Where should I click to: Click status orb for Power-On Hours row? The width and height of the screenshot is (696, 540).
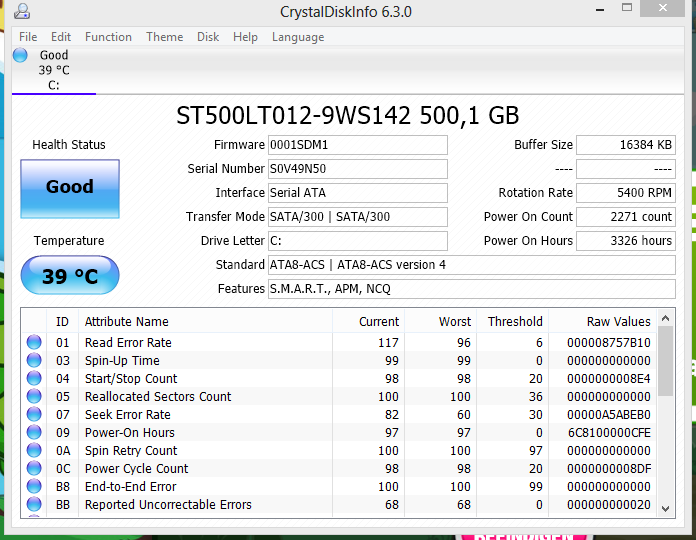[34, 432]
